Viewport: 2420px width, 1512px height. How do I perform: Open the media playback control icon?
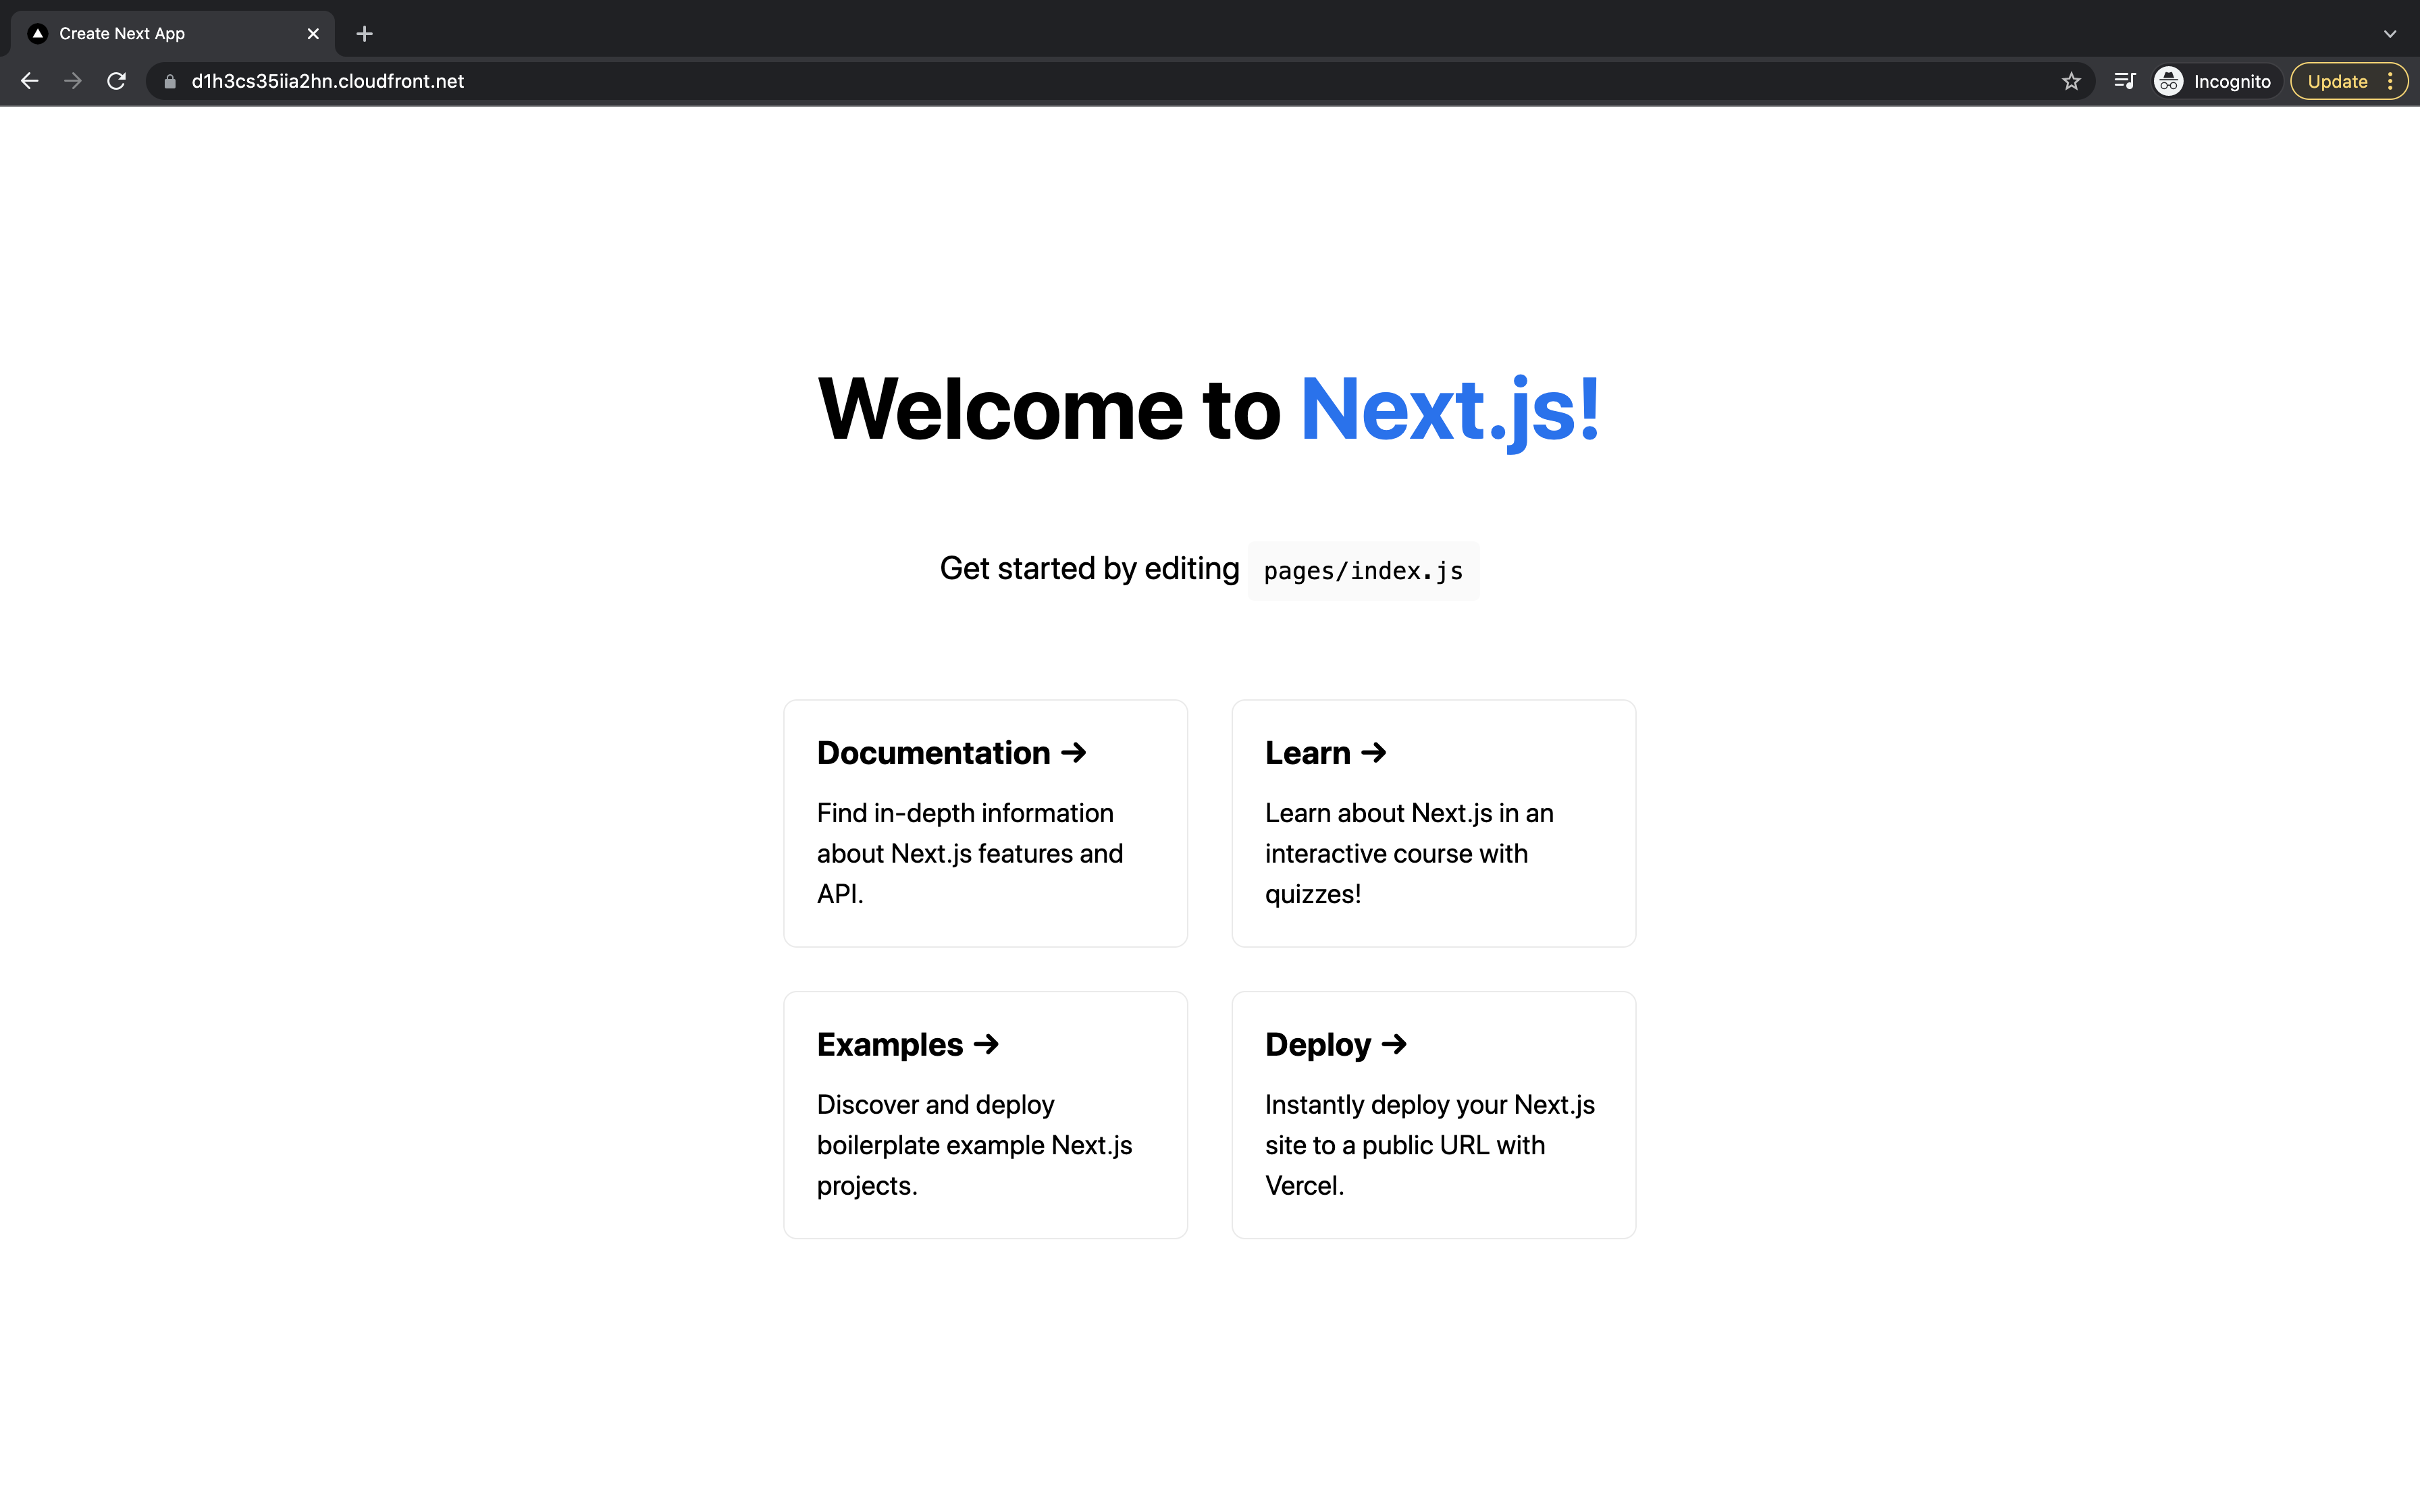coord(2125,81)
